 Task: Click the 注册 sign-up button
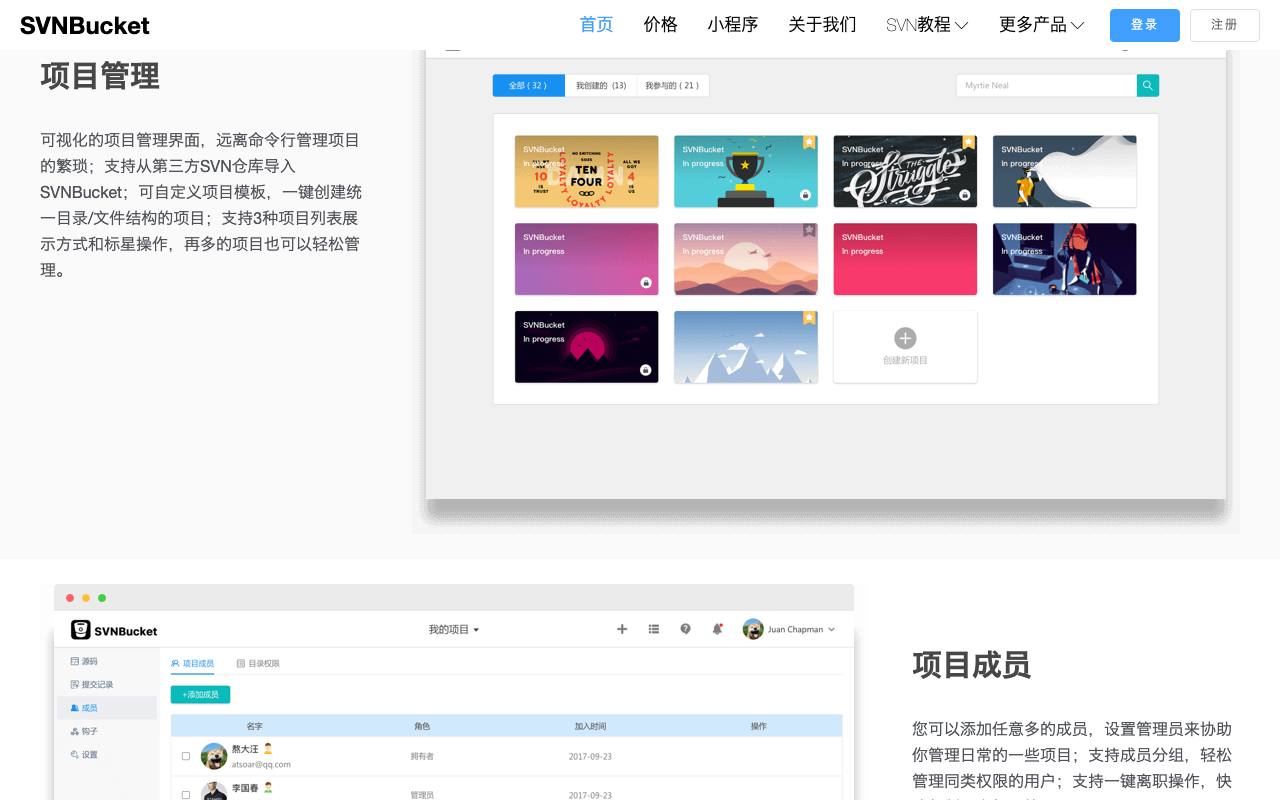(1224, 25)
